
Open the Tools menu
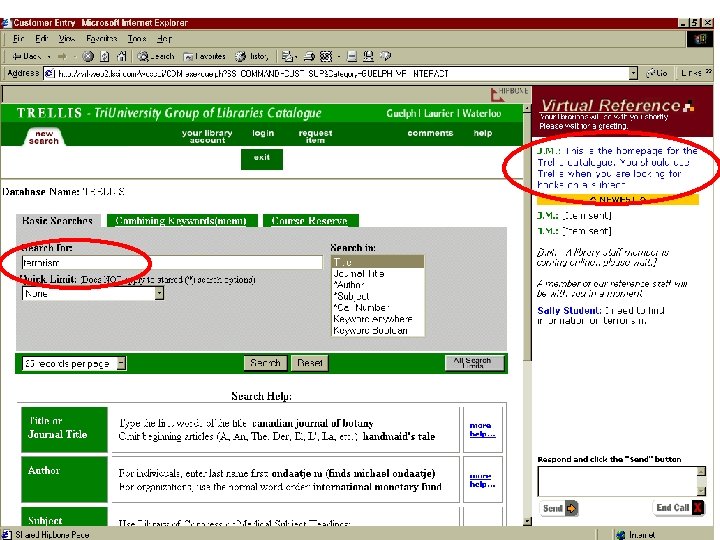pos(137,39)
